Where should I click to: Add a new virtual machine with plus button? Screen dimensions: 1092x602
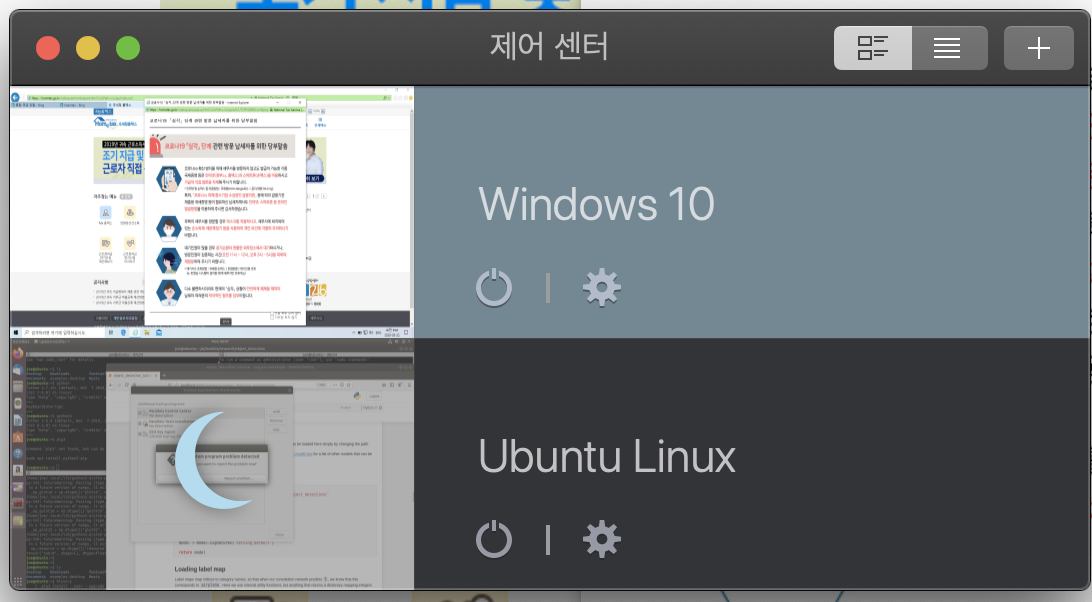(1038, 48)
